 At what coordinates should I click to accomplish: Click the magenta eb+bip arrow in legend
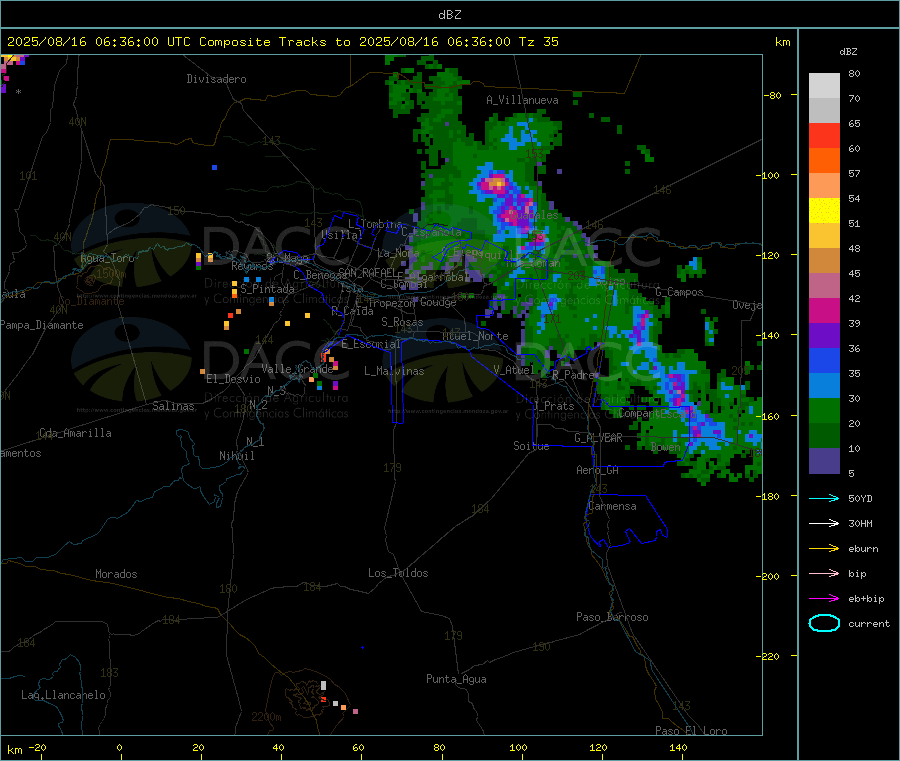(x=824, y=599)
